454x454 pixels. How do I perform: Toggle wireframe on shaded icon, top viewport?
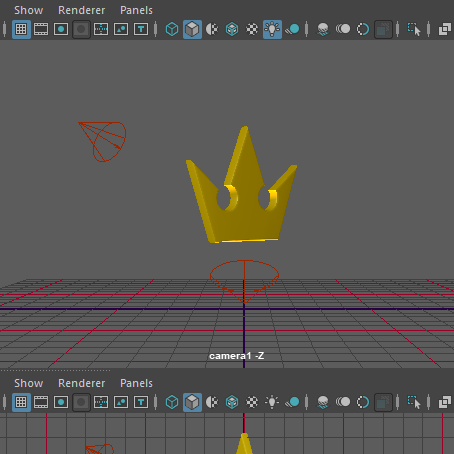coord(232,29)
